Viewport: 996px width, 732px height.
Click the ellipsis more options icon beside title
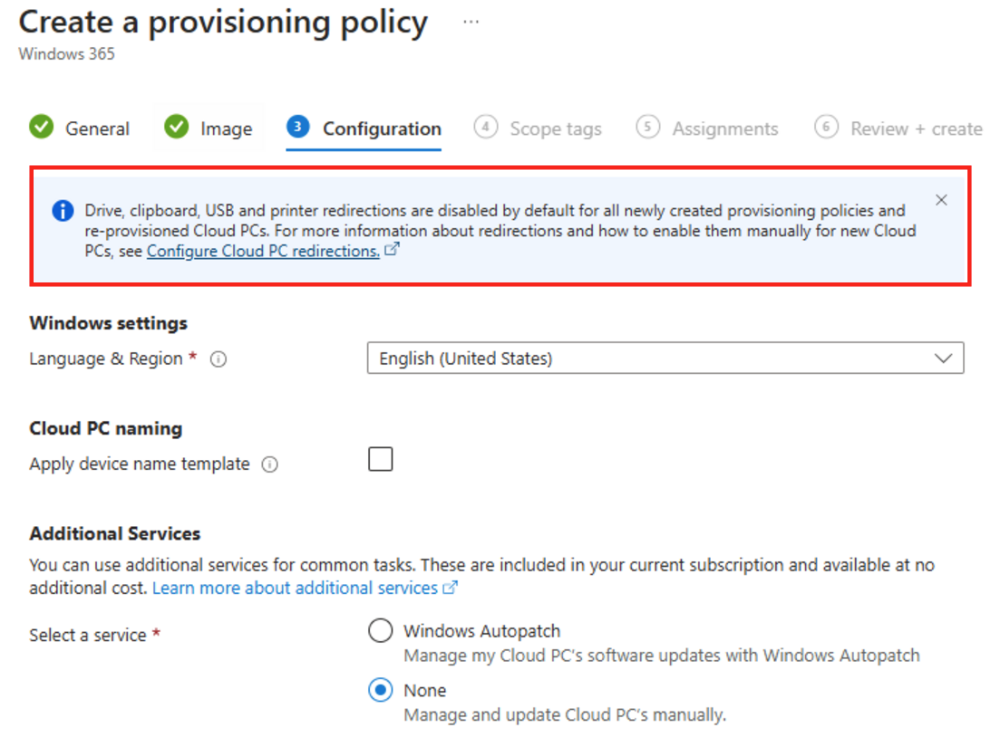(470, 22)
